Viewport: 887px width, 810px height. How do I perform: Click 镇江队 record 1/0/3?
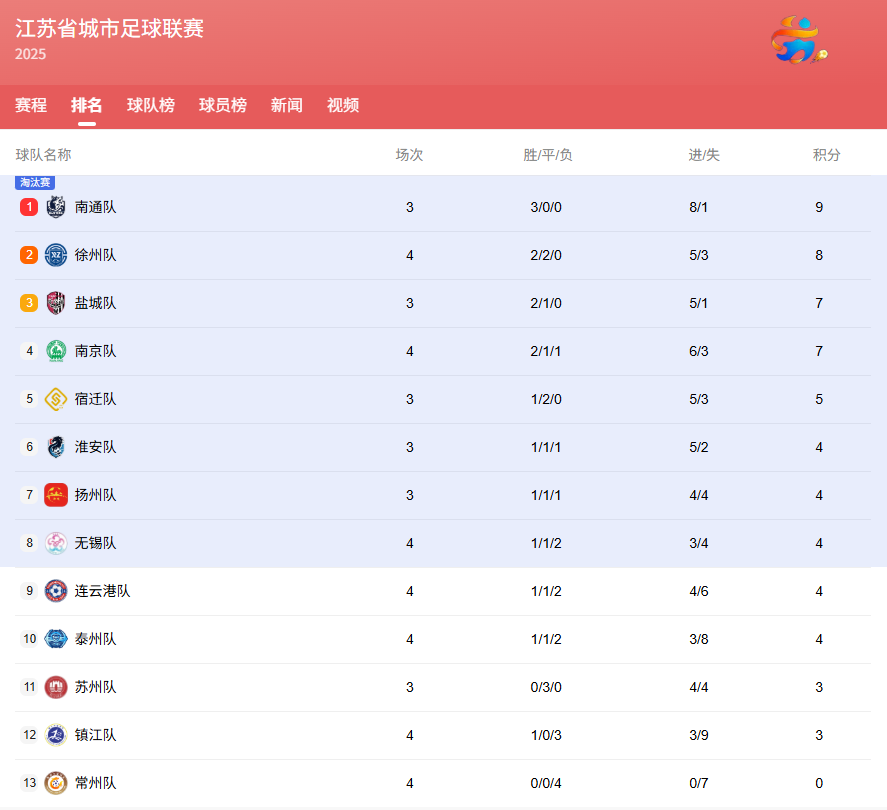point(546,735)
